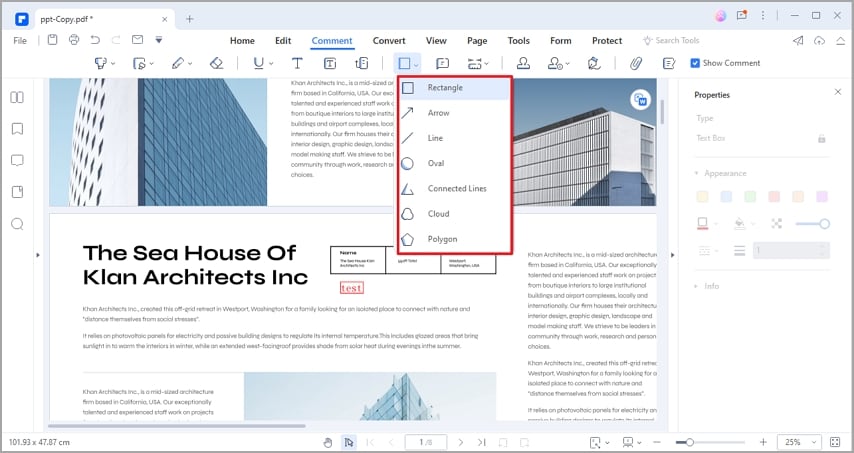Select the Typewriter text tool
Screen dimensions: 854x453
(297, 63)
